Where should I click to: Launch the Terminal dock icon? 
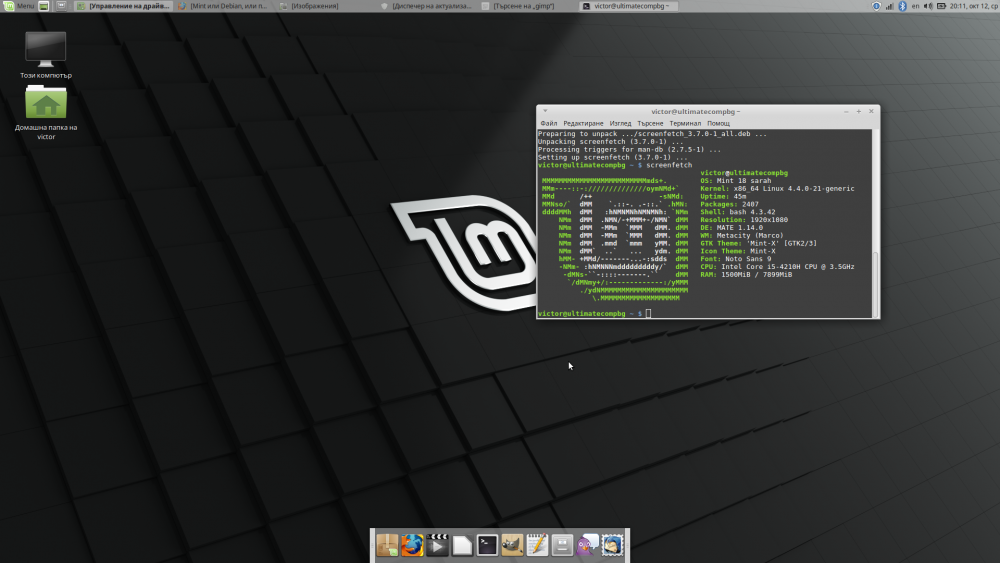tap(487, 545)
